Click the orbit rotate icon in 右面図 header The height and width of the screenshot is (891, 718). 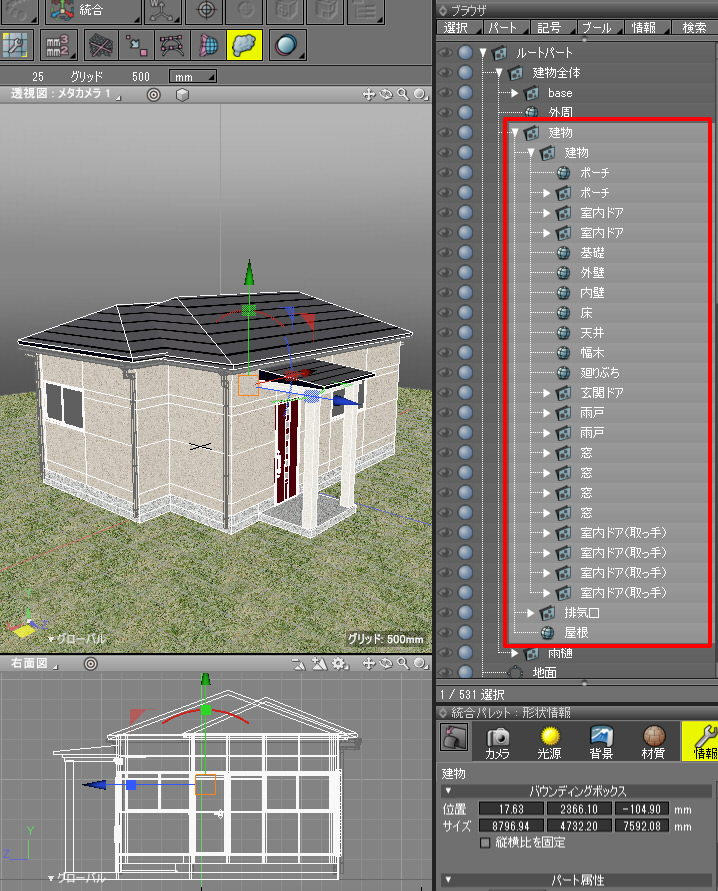point(386,663)
